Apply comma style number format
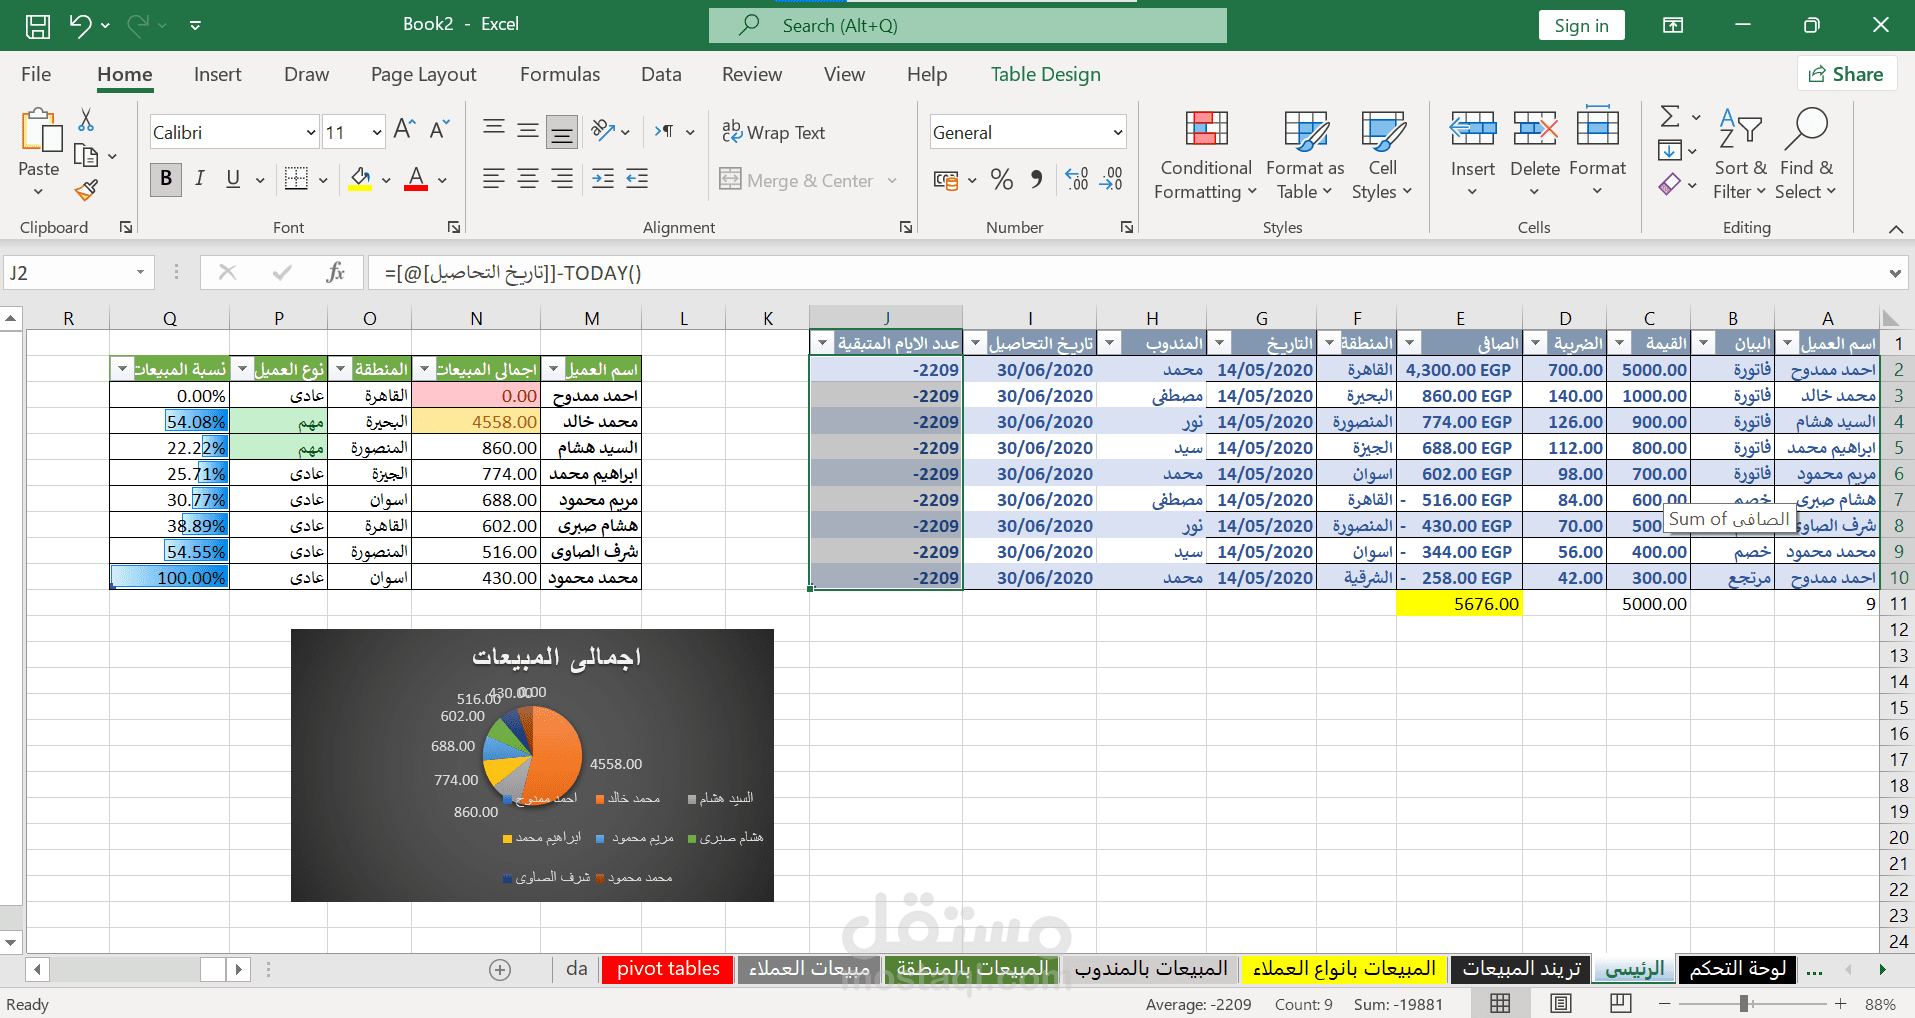This screenshot has width=1915, height=1018. pos(1036,180)
